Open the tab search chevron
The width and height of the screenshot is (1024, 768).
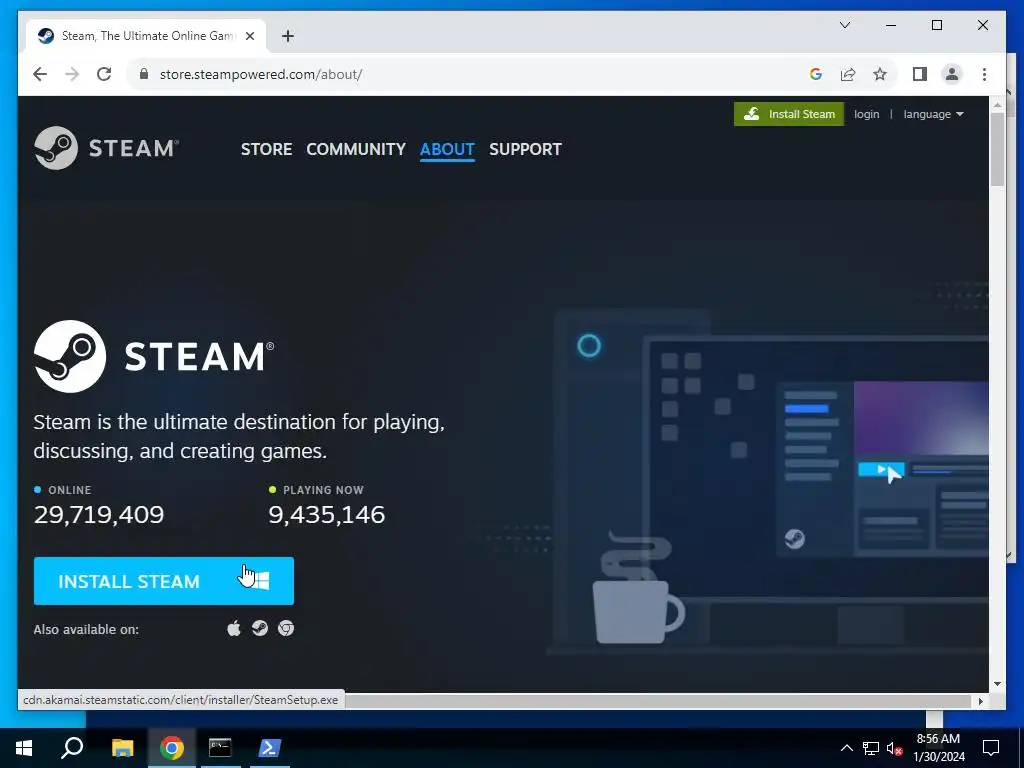click(844, 25)
